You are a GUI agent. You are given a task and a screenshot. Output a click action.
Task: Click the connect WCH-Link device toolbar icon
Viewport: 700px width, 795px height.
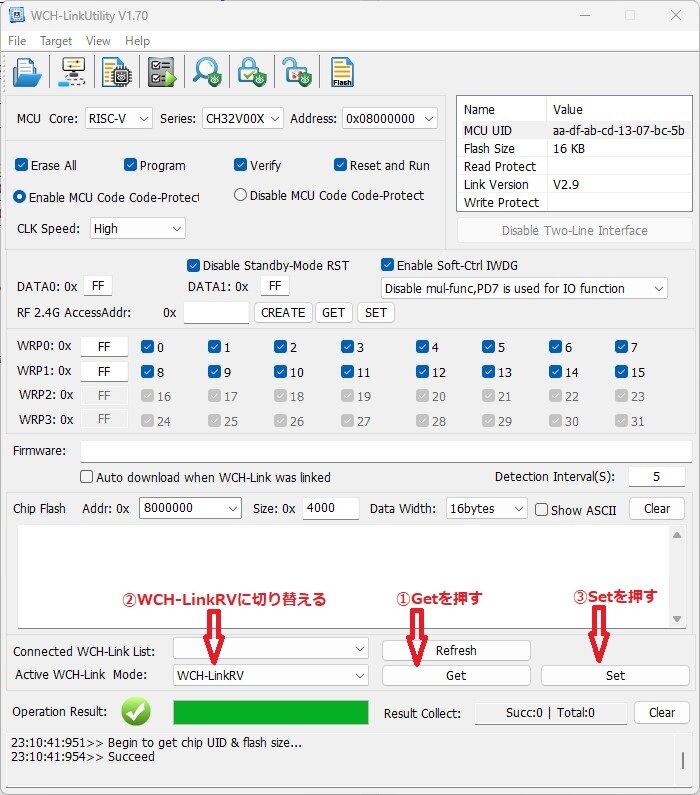coord(73,73)
